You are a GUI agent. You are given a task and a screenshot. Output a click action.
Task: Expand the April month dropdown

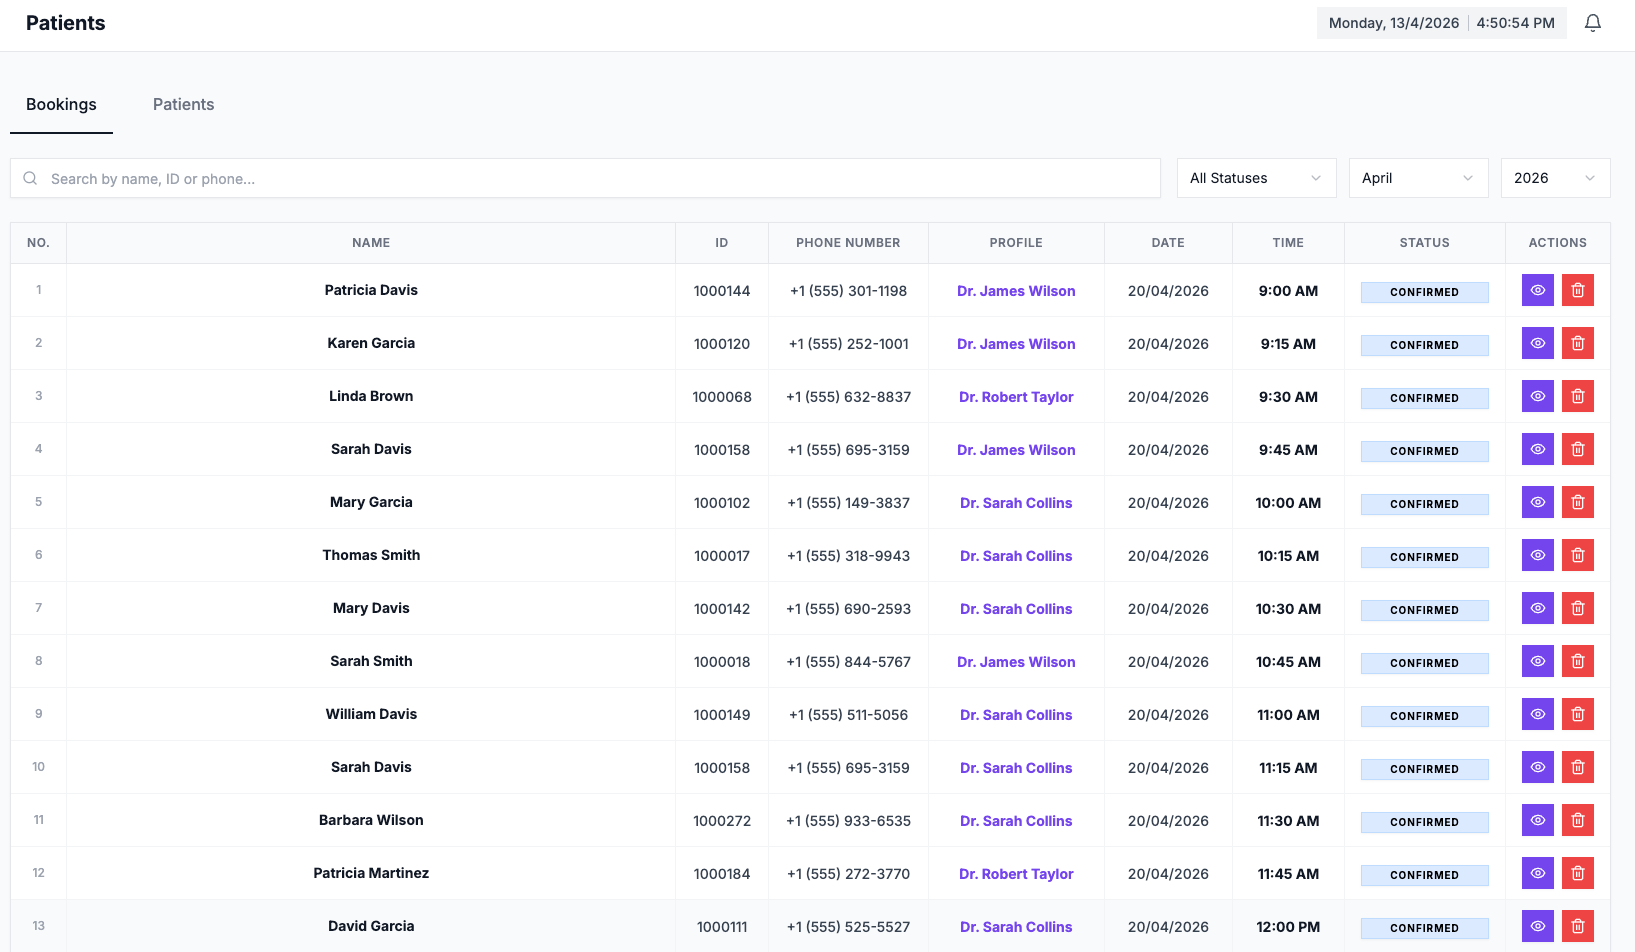[x=1417, y=178]
